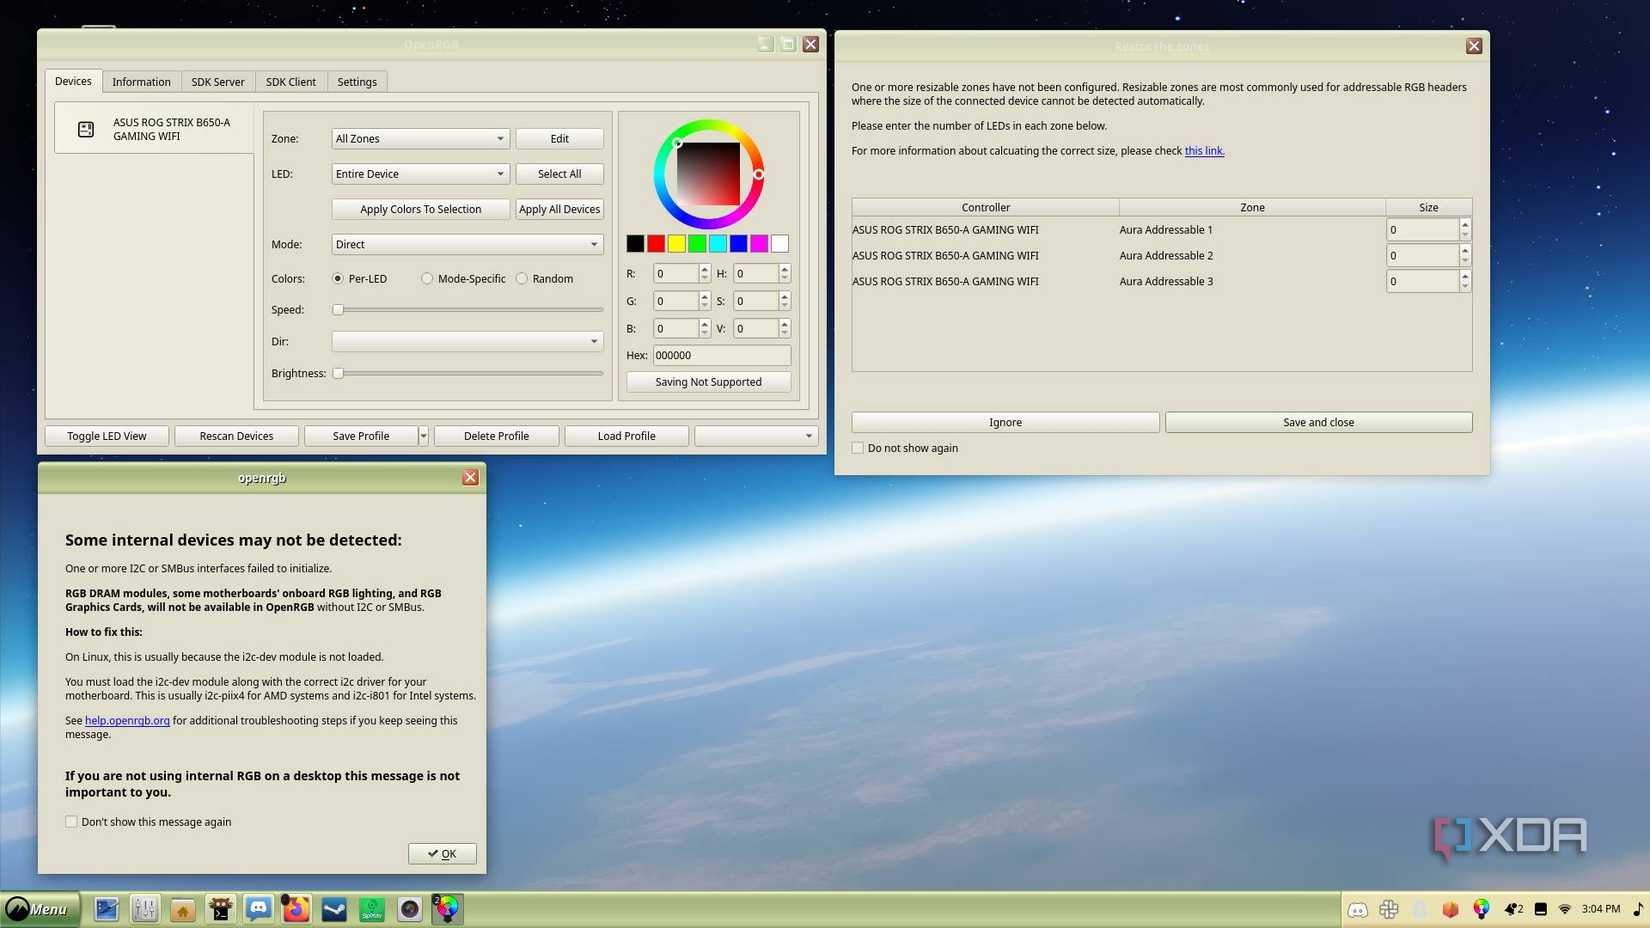Check Don't show this message again
The height and width of the screenshot is (928, 1650).
coord(71,821)
